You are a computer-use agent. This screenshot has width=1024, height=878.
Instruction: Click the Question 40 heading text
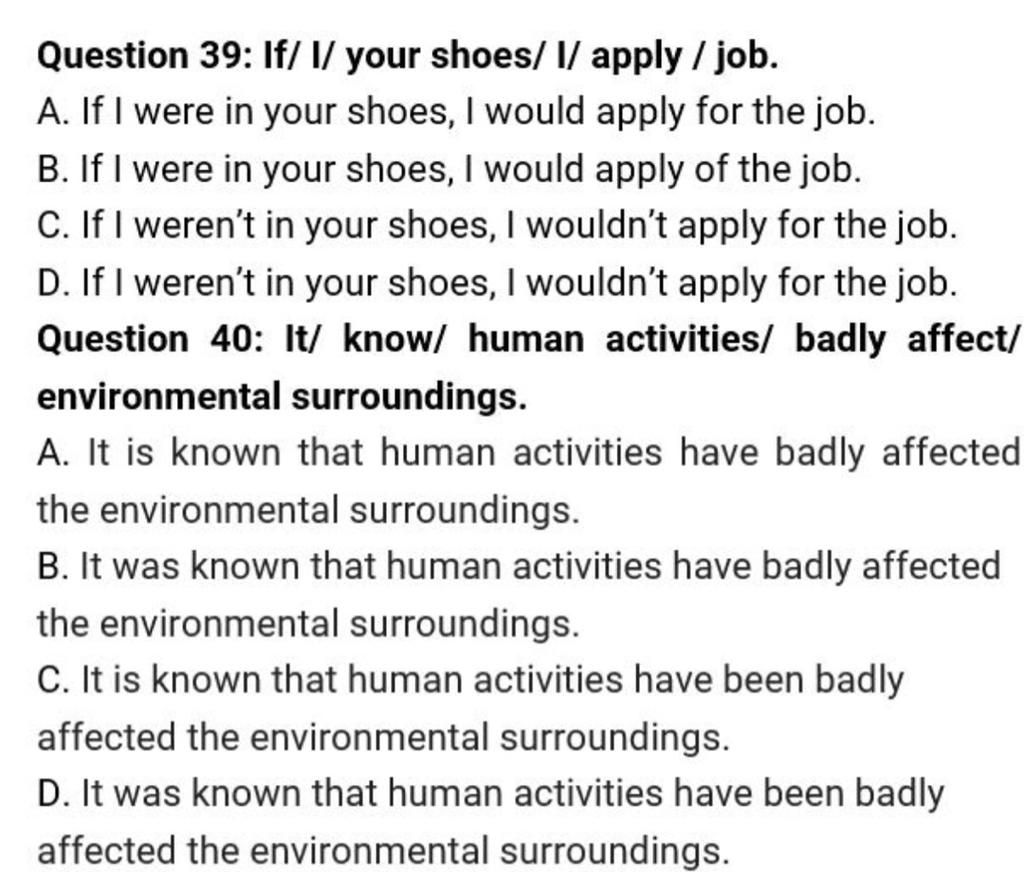point(527,368)
